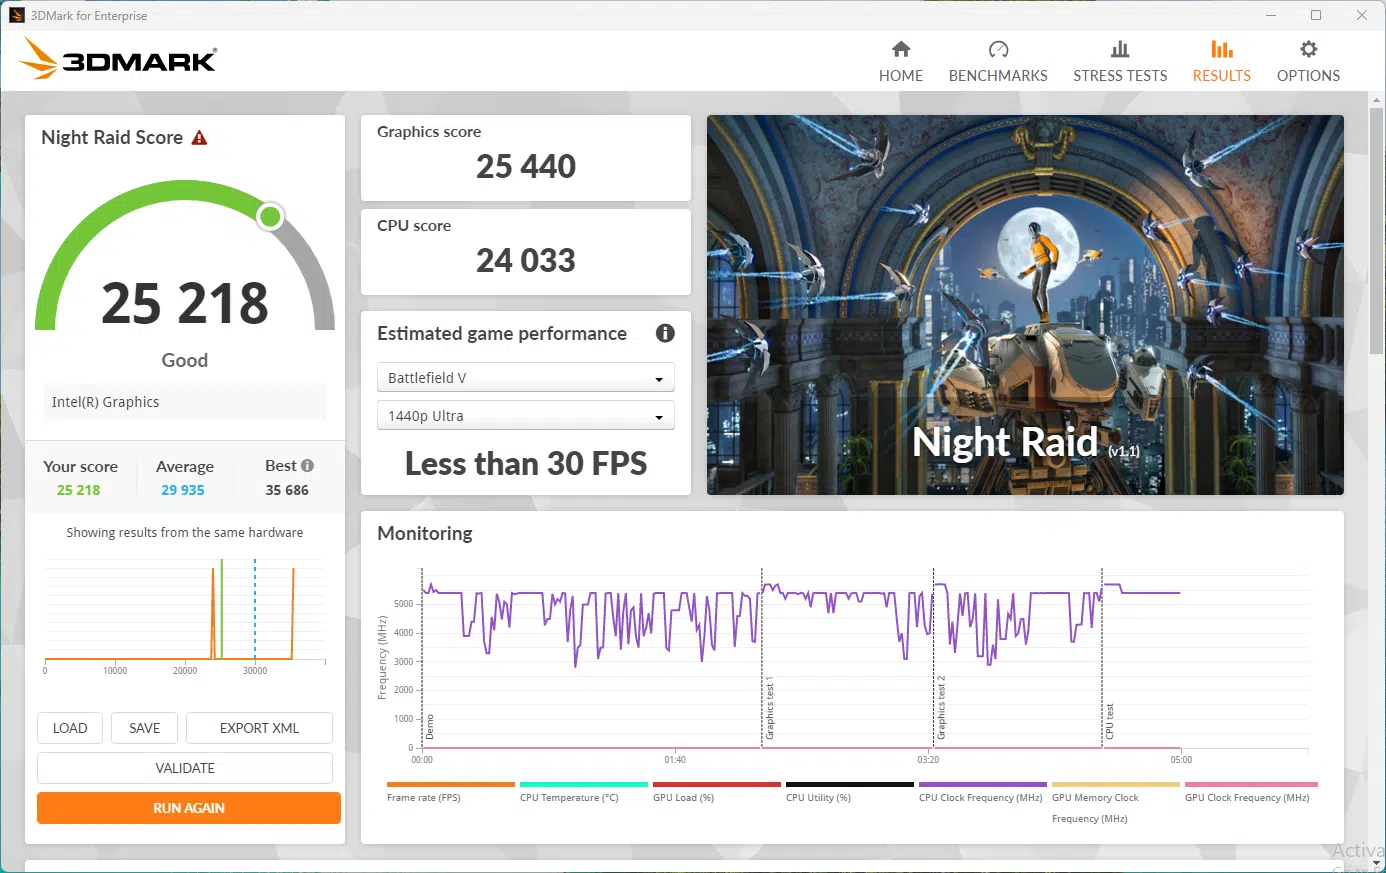Screen dimensions: 1386x873
Task: Open the Battlefield V game dropdown
Action: (x=526, y=378)
